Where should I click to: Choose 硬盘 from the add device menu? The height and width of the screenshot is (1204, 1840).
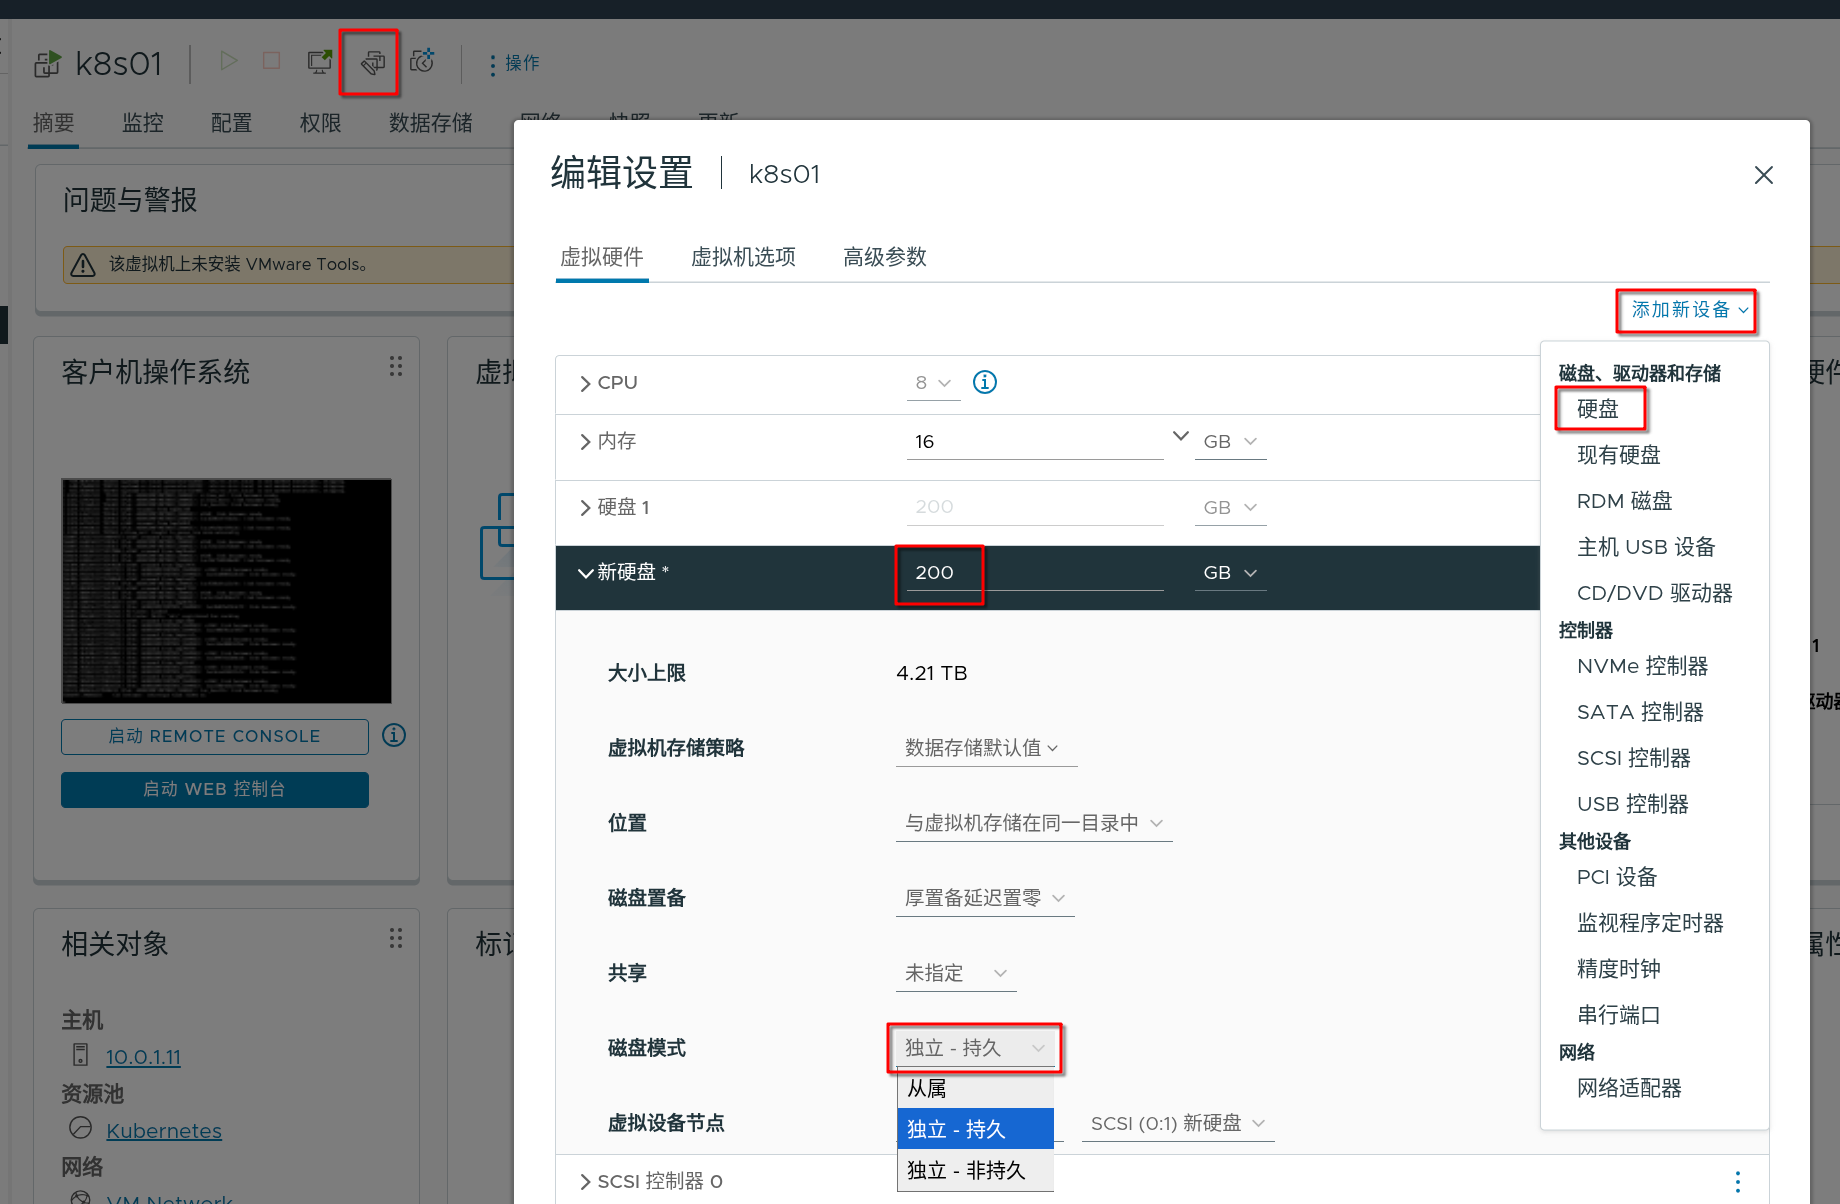1598,409
